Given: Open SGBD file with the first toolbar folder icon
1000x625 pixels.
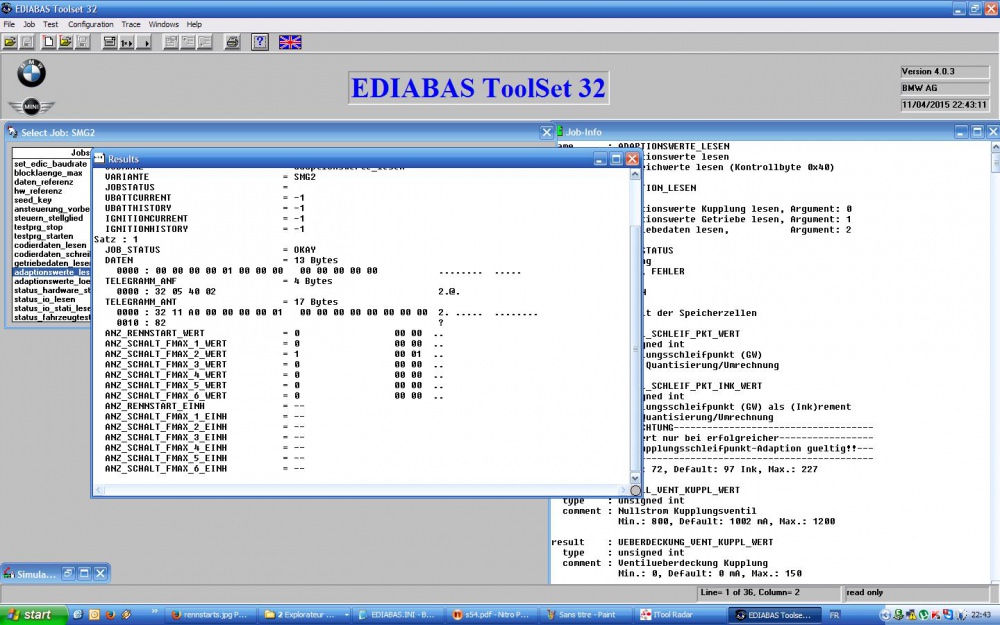Looking at the screenshot, I should coord(10,42).
